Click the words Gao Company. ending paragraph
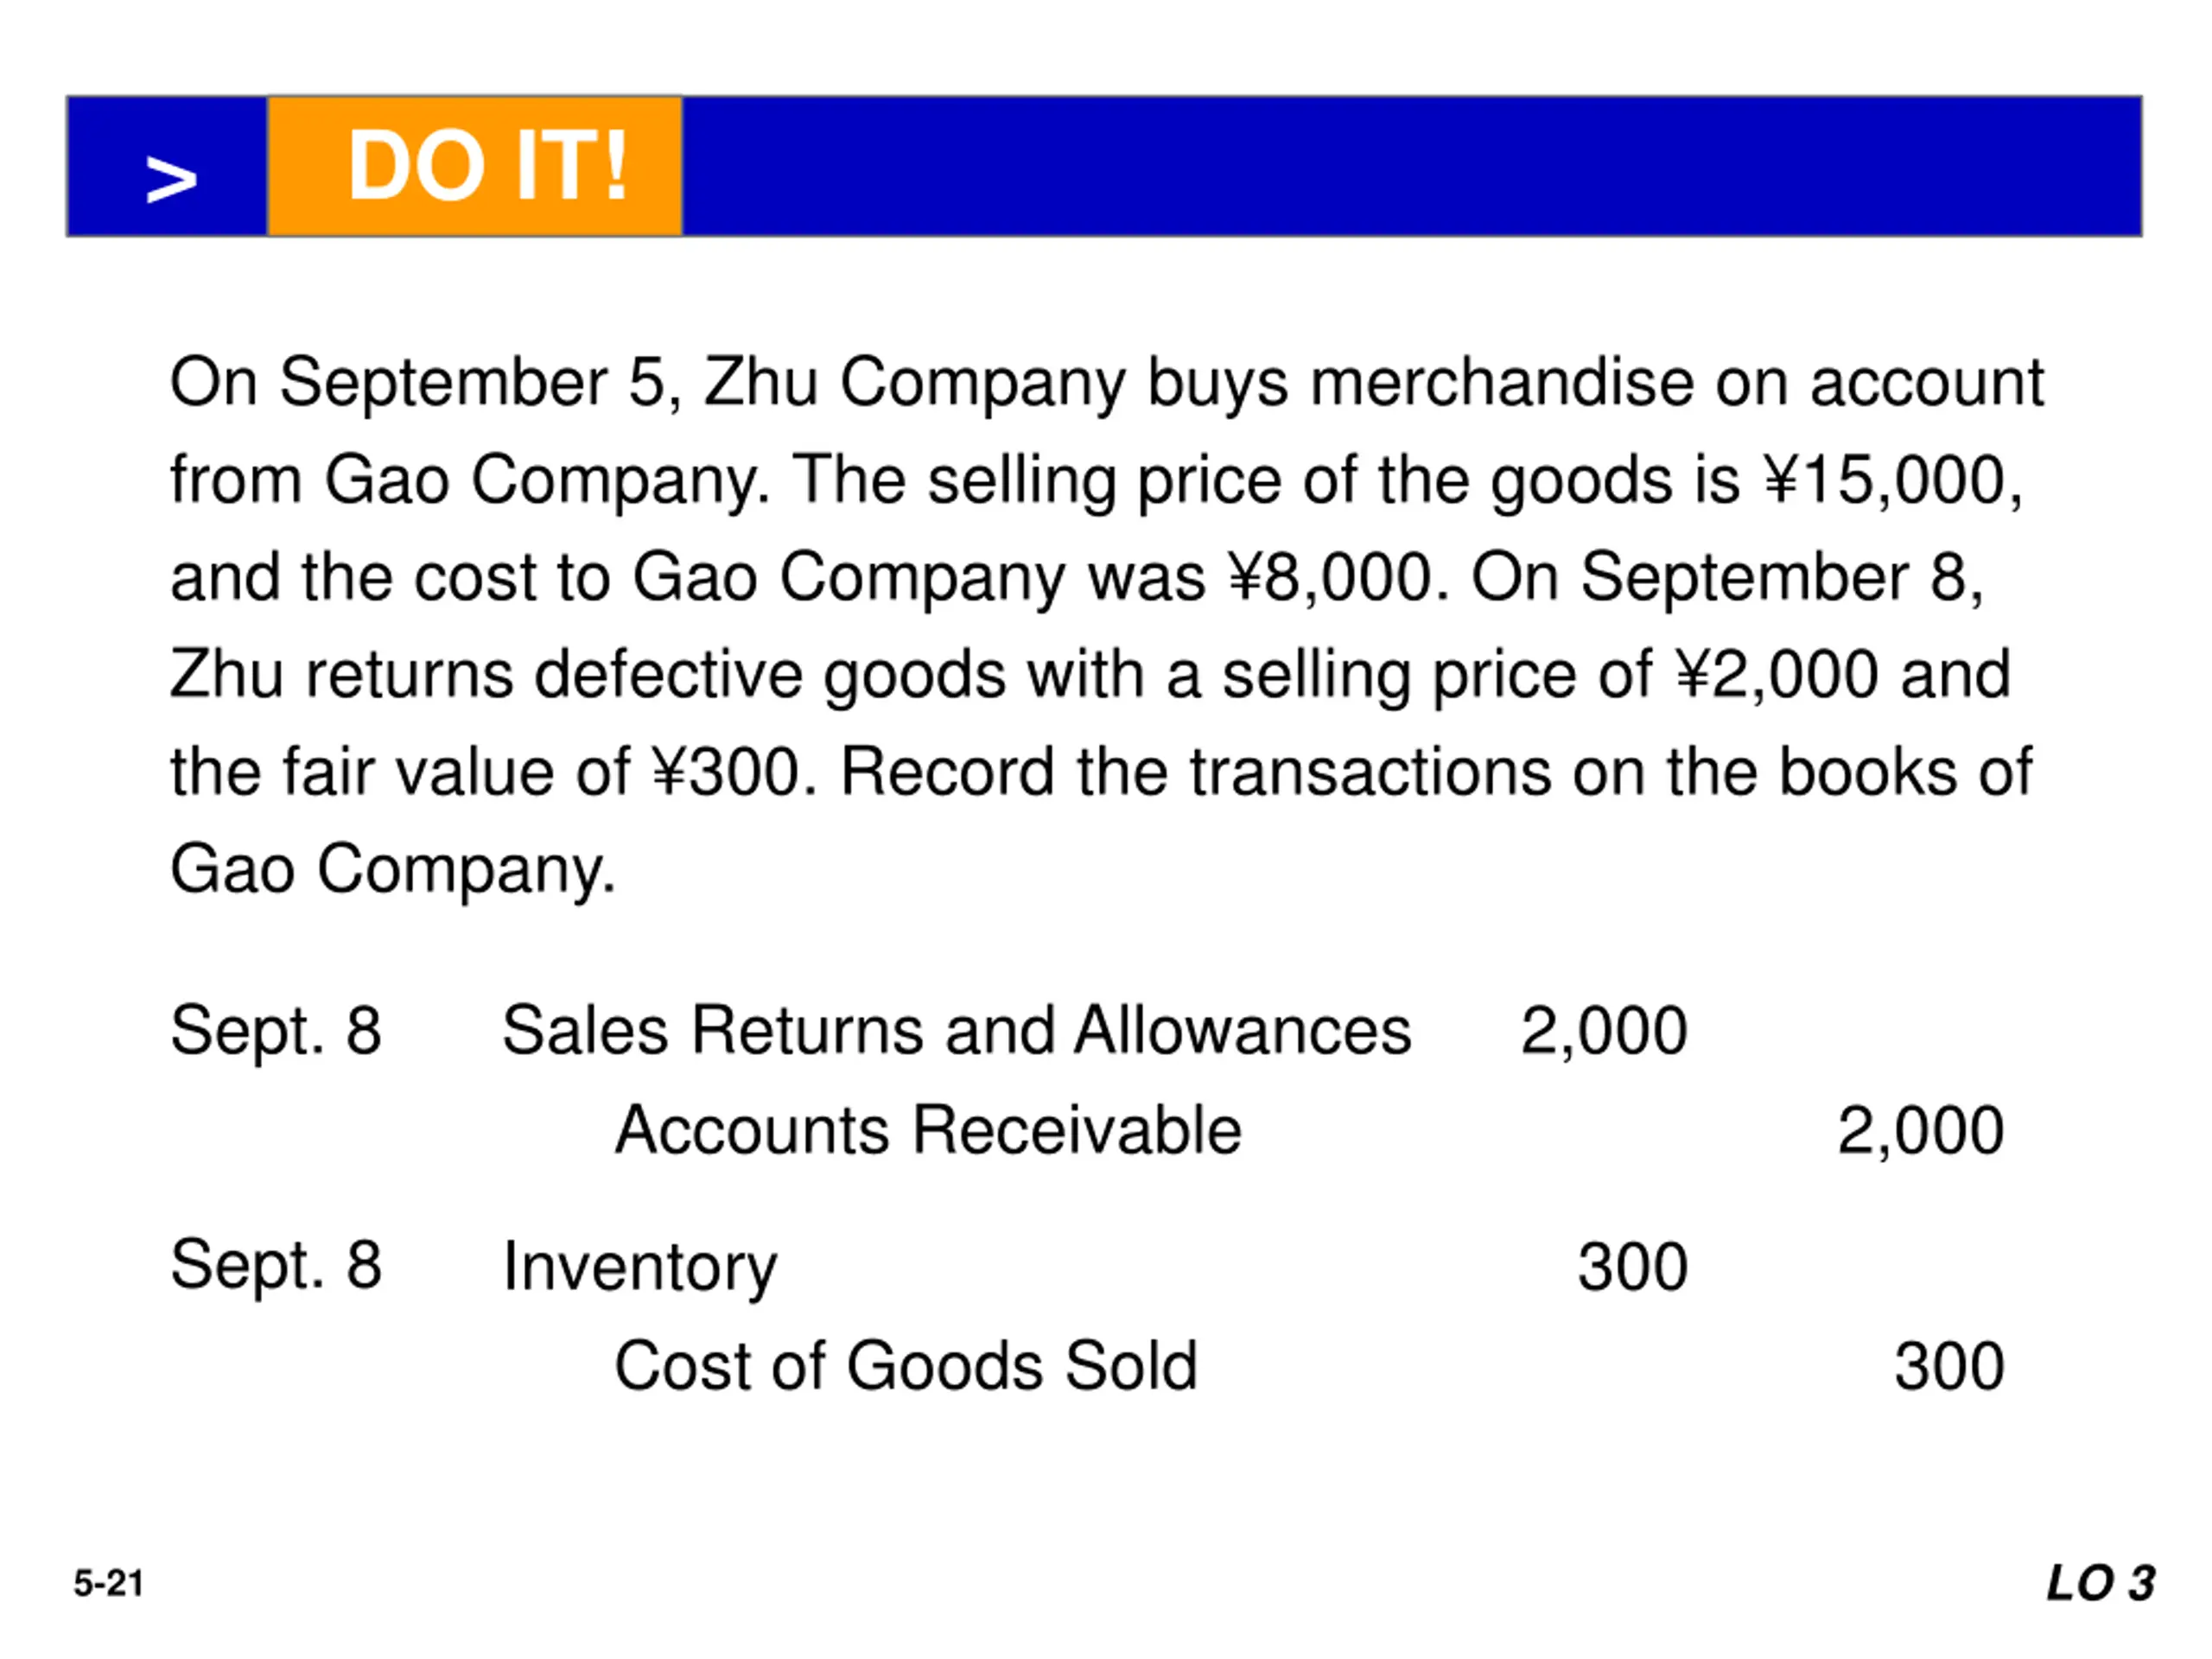This screenshot has height=1659, width=2212. point(393,869)
